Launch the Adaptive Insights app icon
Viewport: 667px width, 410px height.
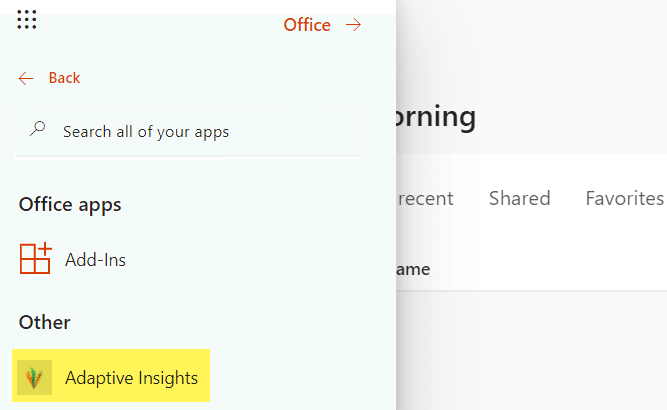pos(35,378)
